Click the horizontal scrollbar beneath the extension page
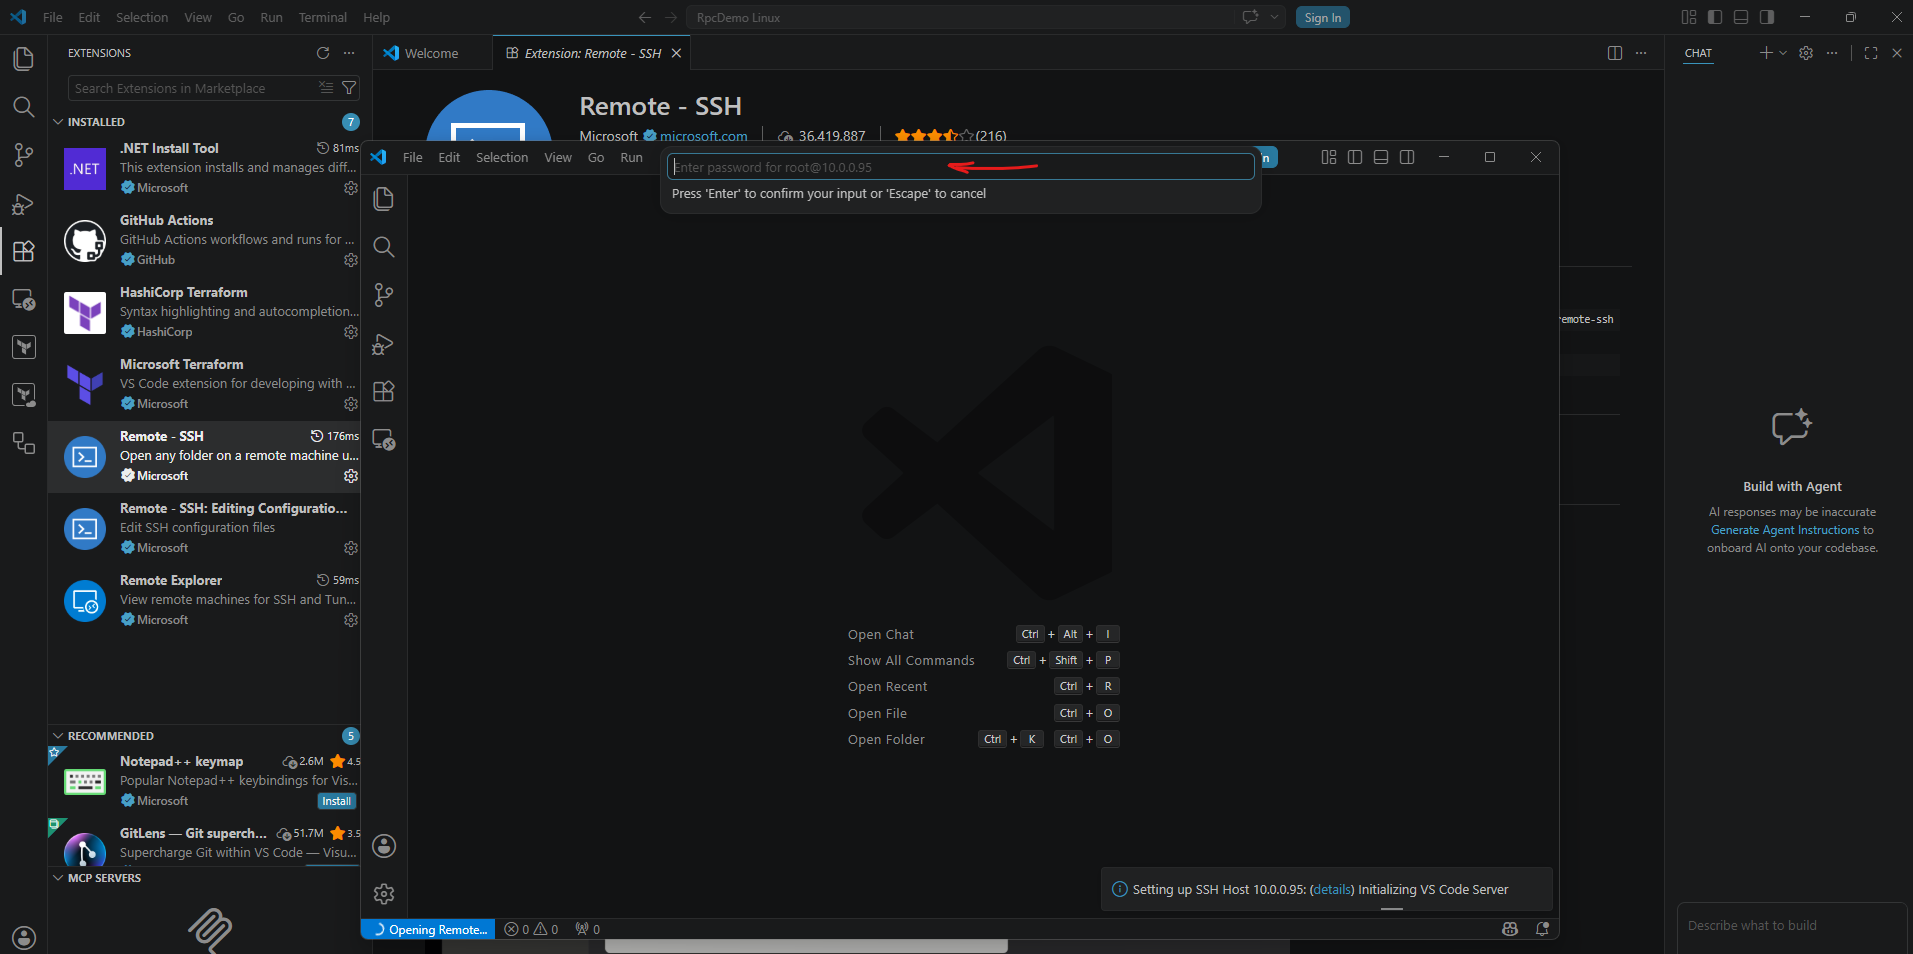 coord(806,946)
